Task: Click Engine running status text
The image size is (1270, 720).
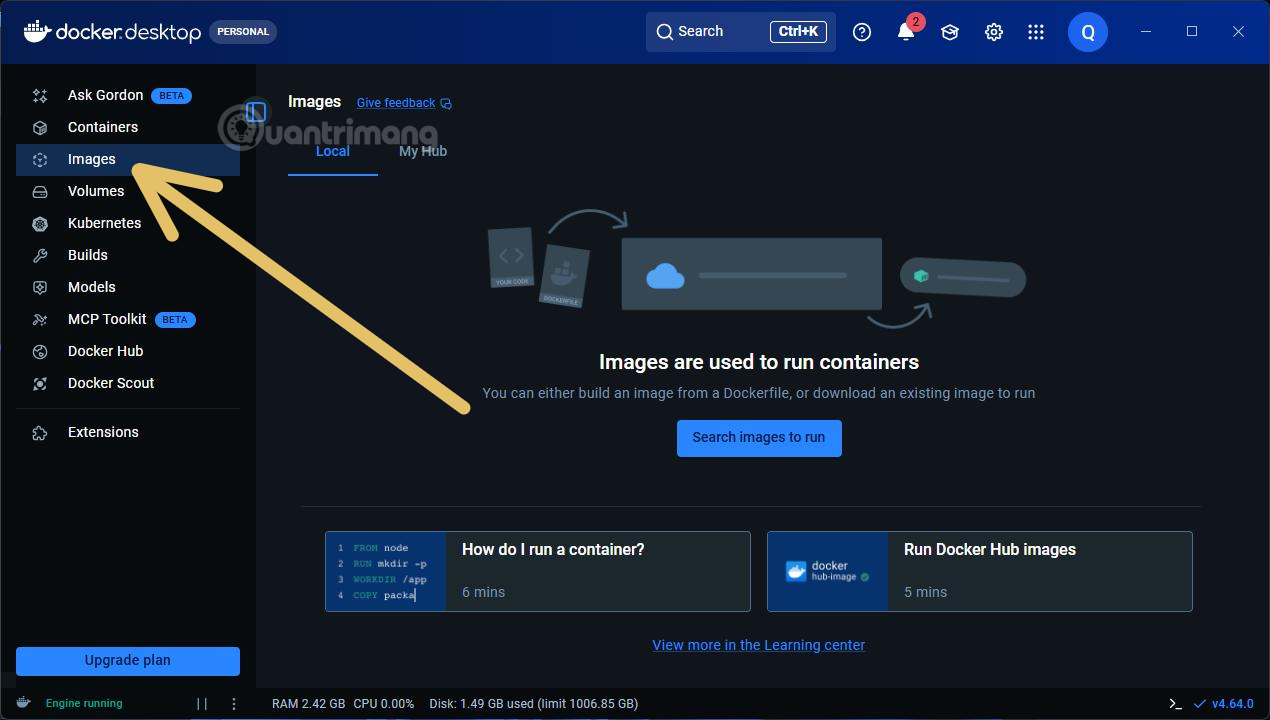Action: click(84, 704)
